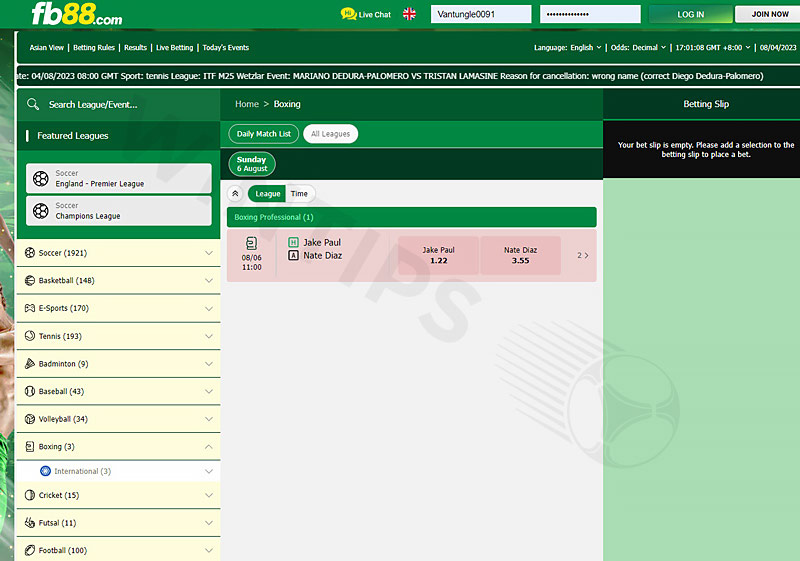Viewport: 800px width, 561px height.
Task: Click the Futsal icon
Action: [30, 522]
